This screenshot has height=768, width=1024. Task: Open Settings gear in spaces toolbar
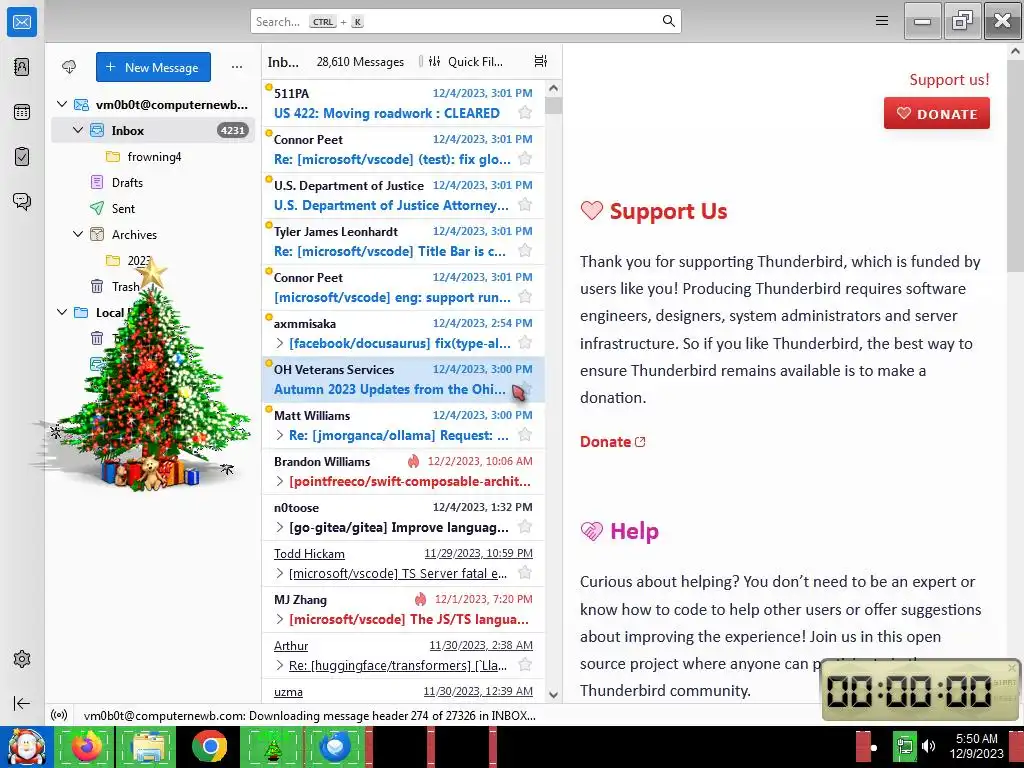click(22, 659)
